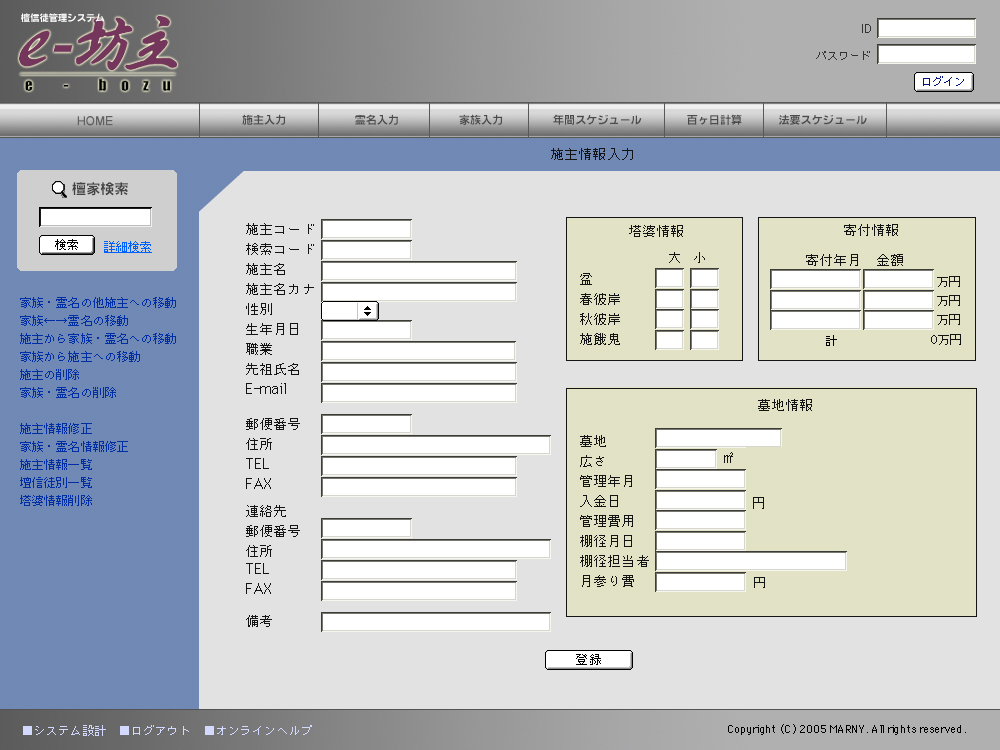Open the 施主情報一覧 link
The width and height of the screenshot is (1000, 750).
(56, 465)
